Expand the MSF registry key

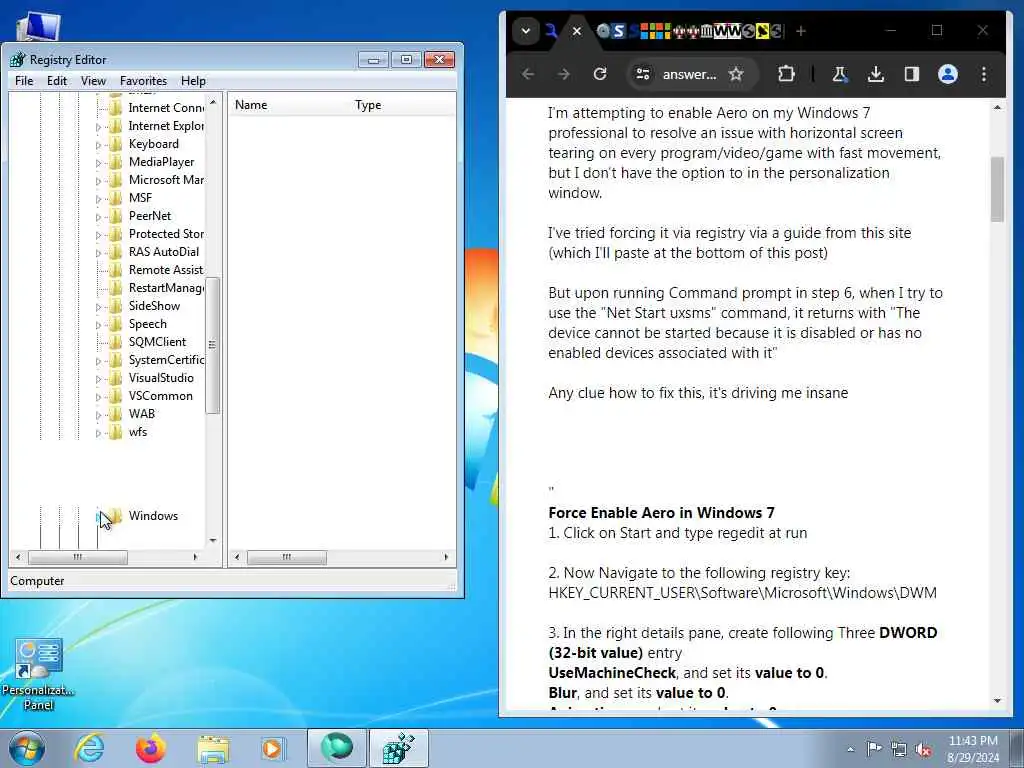pos(99,199)
